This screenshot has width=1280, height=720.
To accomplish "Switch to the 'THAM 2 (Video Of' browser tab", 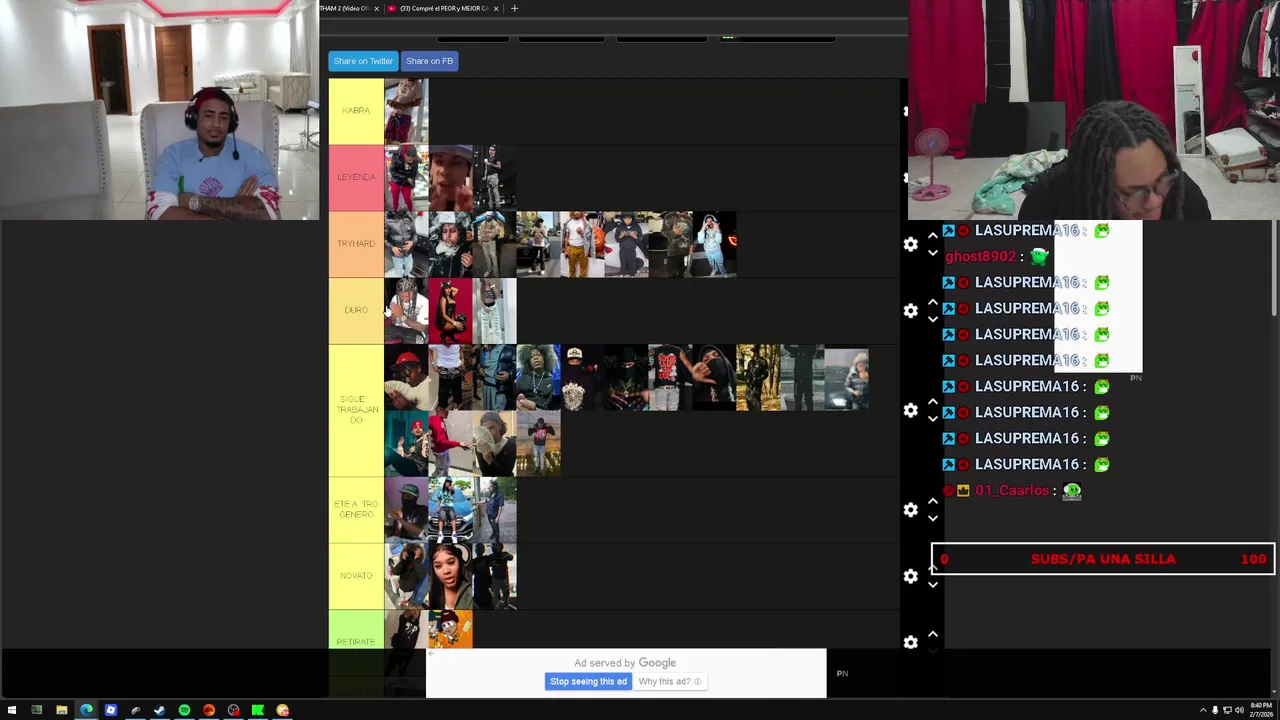I will [343, 8].
